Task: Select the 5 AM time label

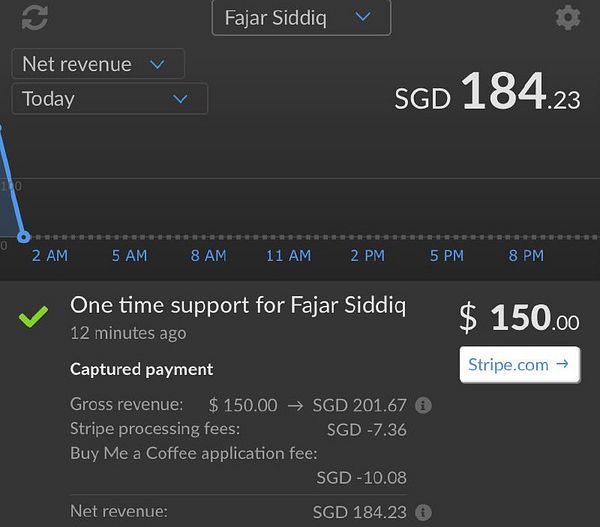Action: coord(129,256)
